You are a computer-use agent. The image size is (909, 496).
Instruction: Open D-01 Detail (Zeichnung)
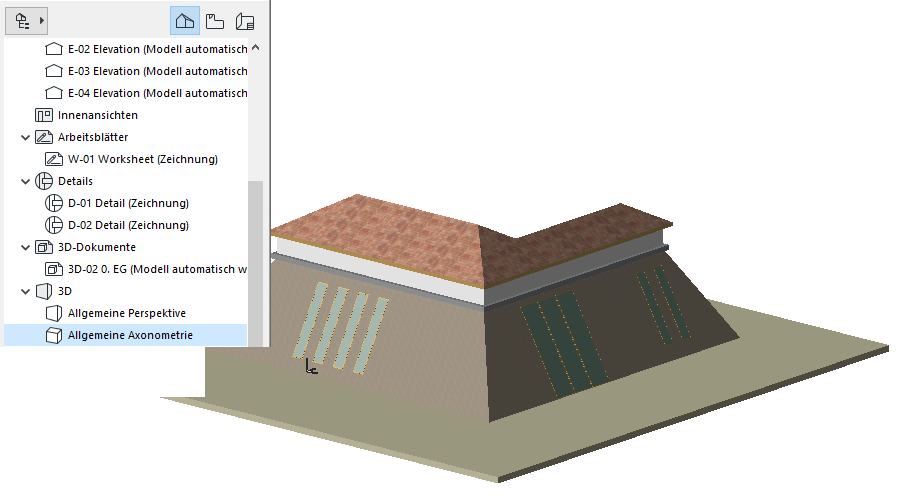coord(128,203)
